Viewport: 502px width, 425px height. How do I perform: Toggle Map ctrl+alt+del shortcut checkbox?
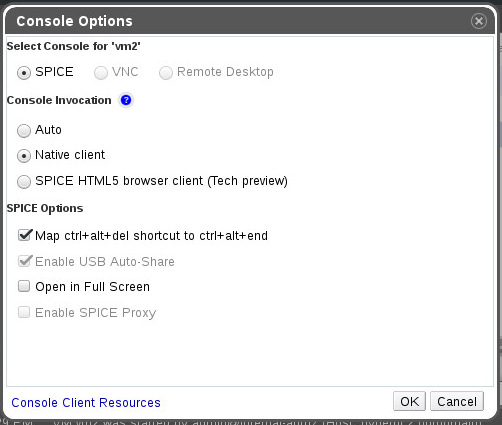click(25, 235)
